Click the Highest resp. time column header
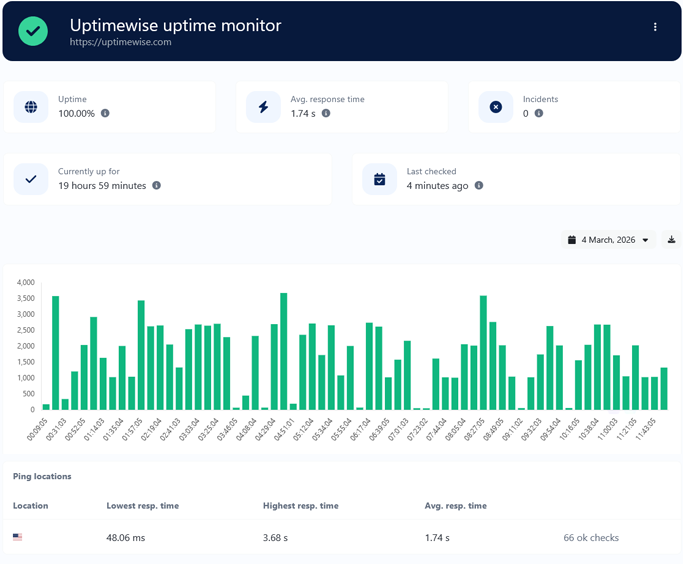The image size is (683, 564). coord(300,506)
